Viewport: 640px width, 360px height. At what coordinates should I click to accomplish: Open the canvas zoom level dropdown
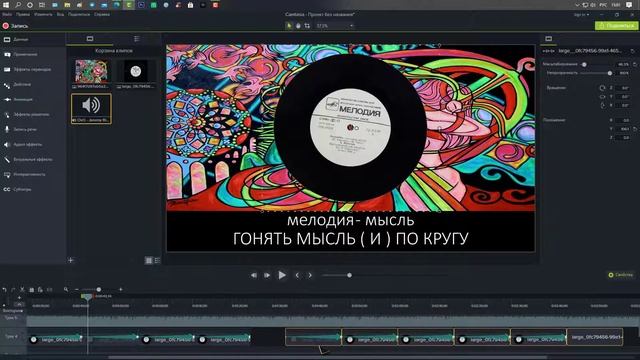334,26
